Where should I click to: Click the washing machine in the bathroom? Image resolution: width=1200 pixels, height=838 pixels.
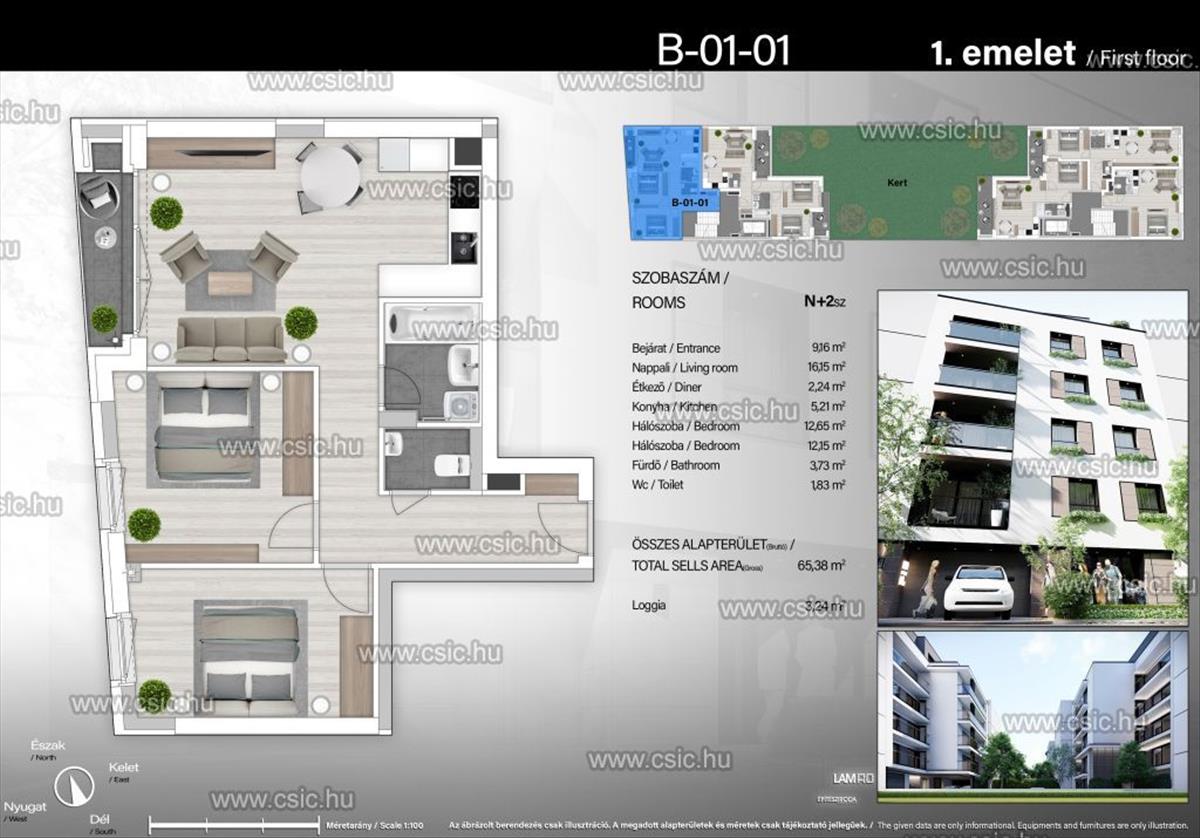(x=461, y=405)
